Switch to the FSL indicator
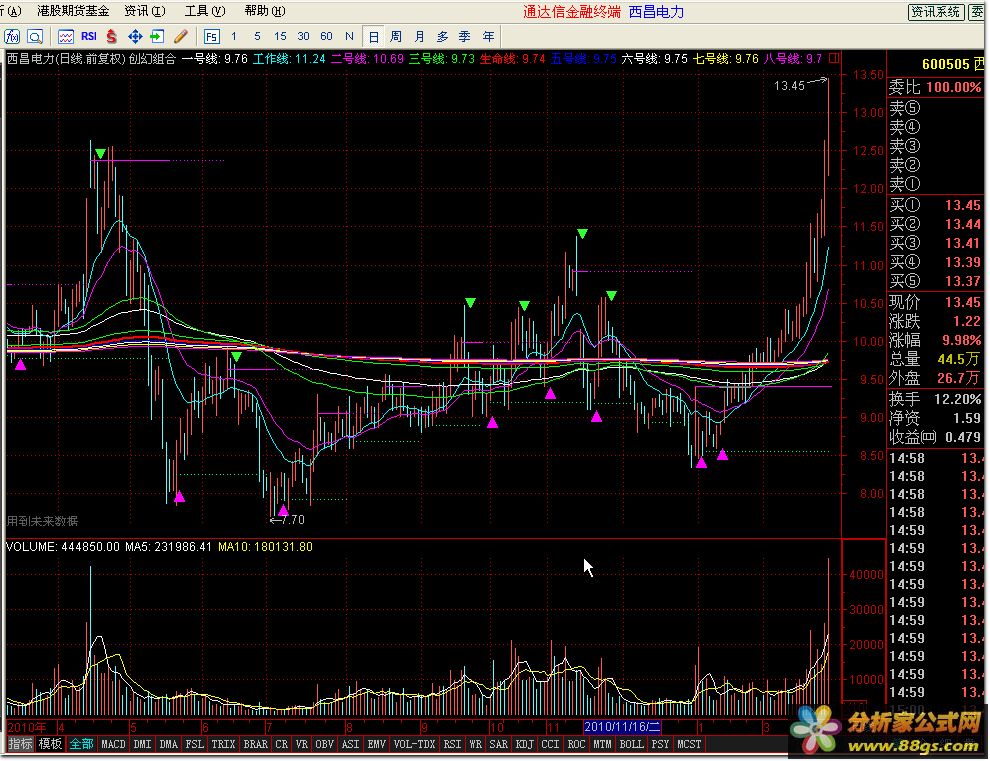 [194, 744]
